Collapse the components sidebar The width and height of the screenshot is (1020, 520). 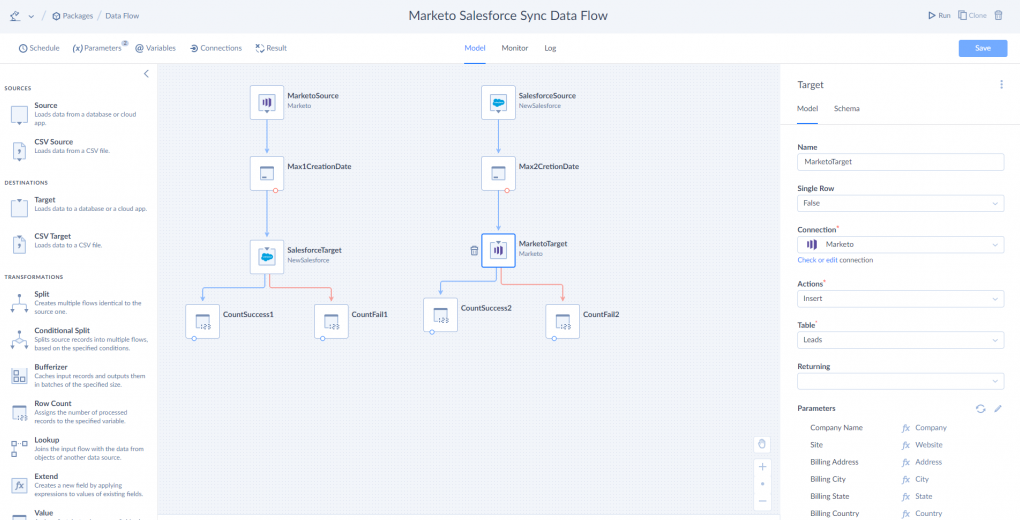pos(146,74)
